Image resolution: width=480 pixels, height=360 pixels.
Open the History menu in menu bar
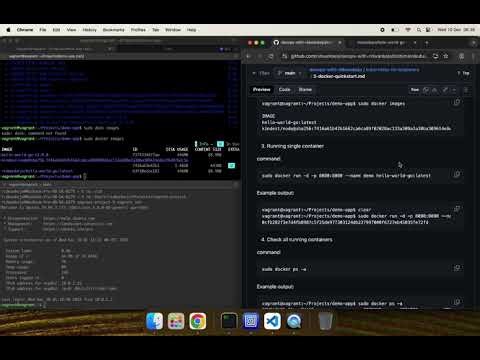click(89, 30)
